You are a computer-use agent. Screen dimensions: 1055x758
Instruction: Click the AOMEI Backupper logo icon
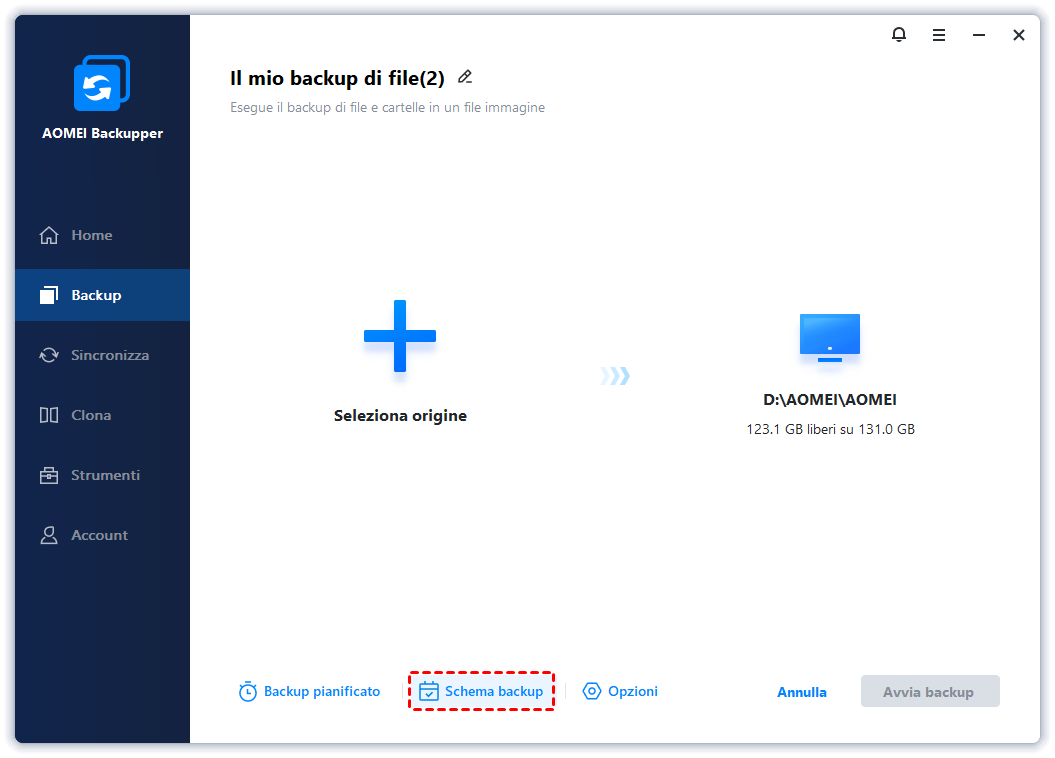102,83
